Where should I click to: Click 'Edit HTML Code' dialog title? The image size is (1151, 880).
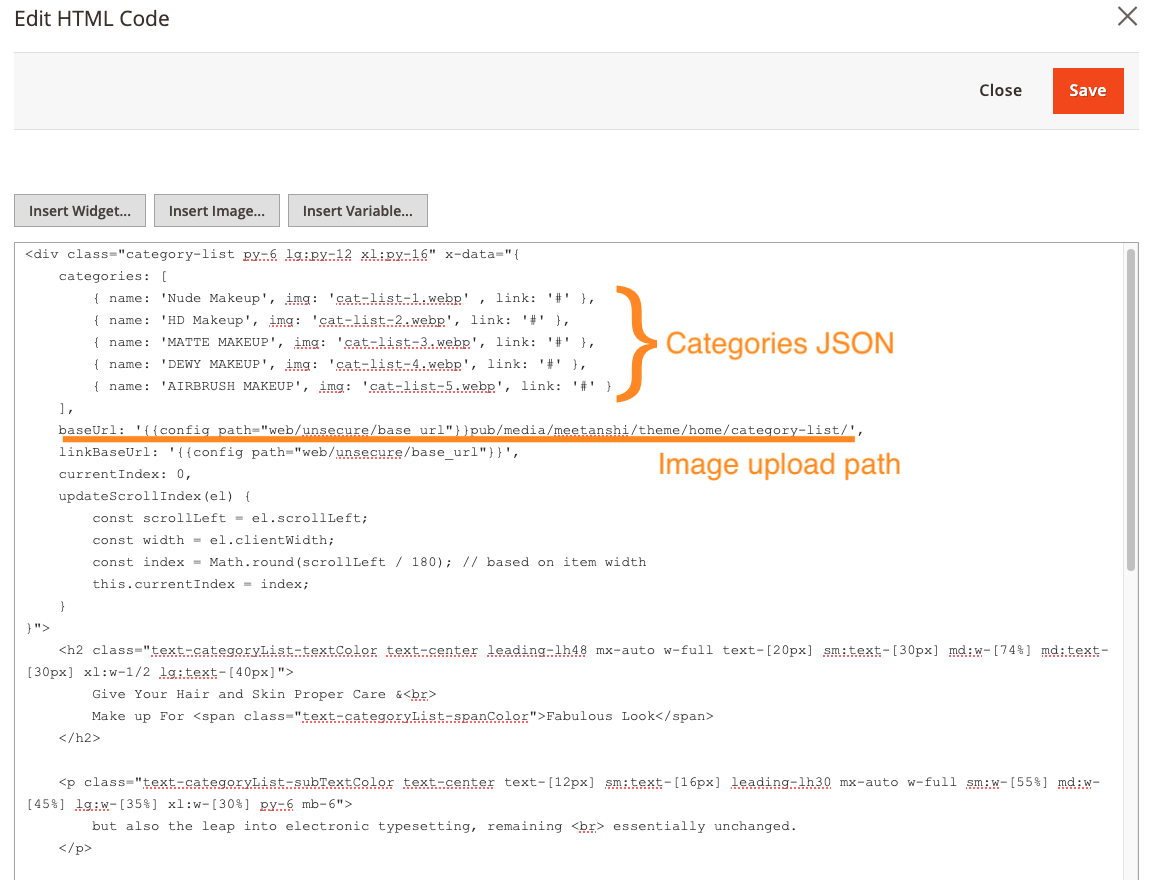tap(92, 18)
